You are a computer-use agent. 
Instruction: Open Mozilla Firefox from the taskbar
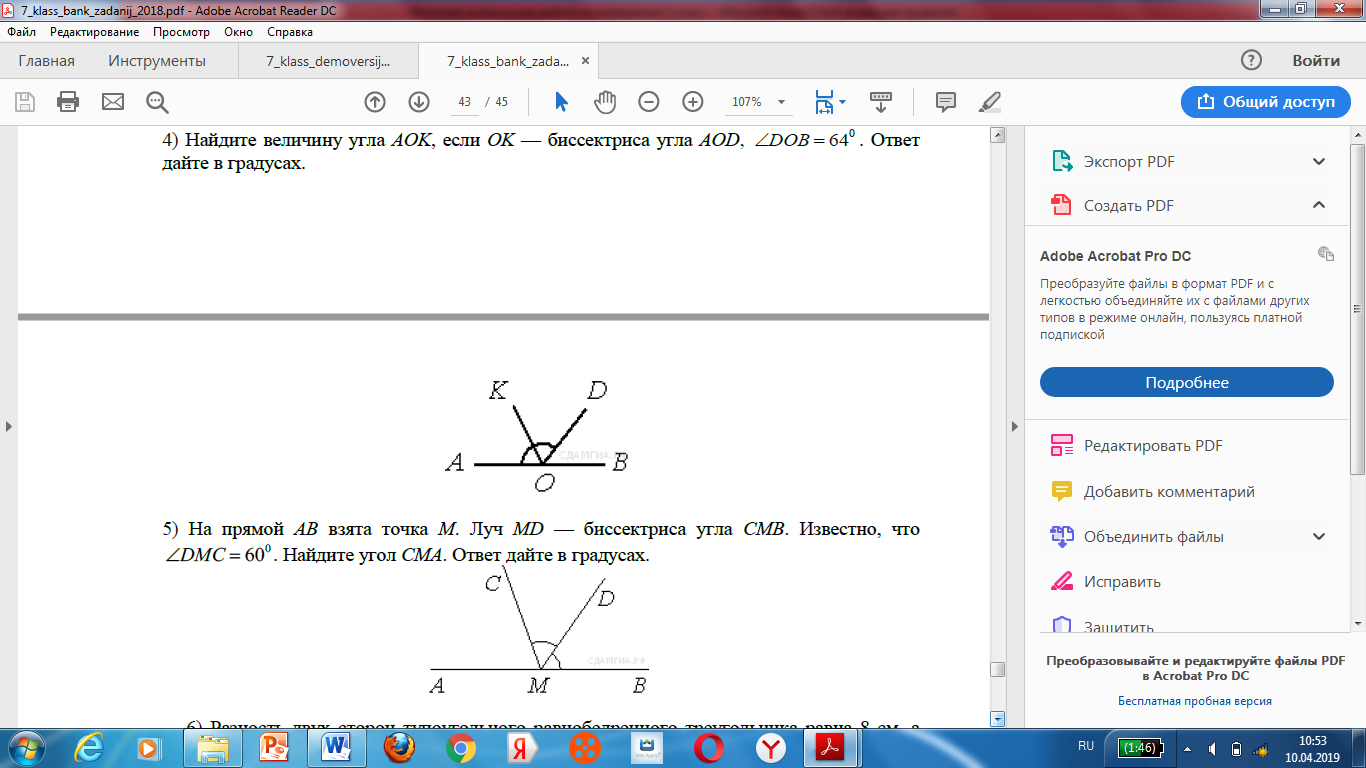click(398, 747)
